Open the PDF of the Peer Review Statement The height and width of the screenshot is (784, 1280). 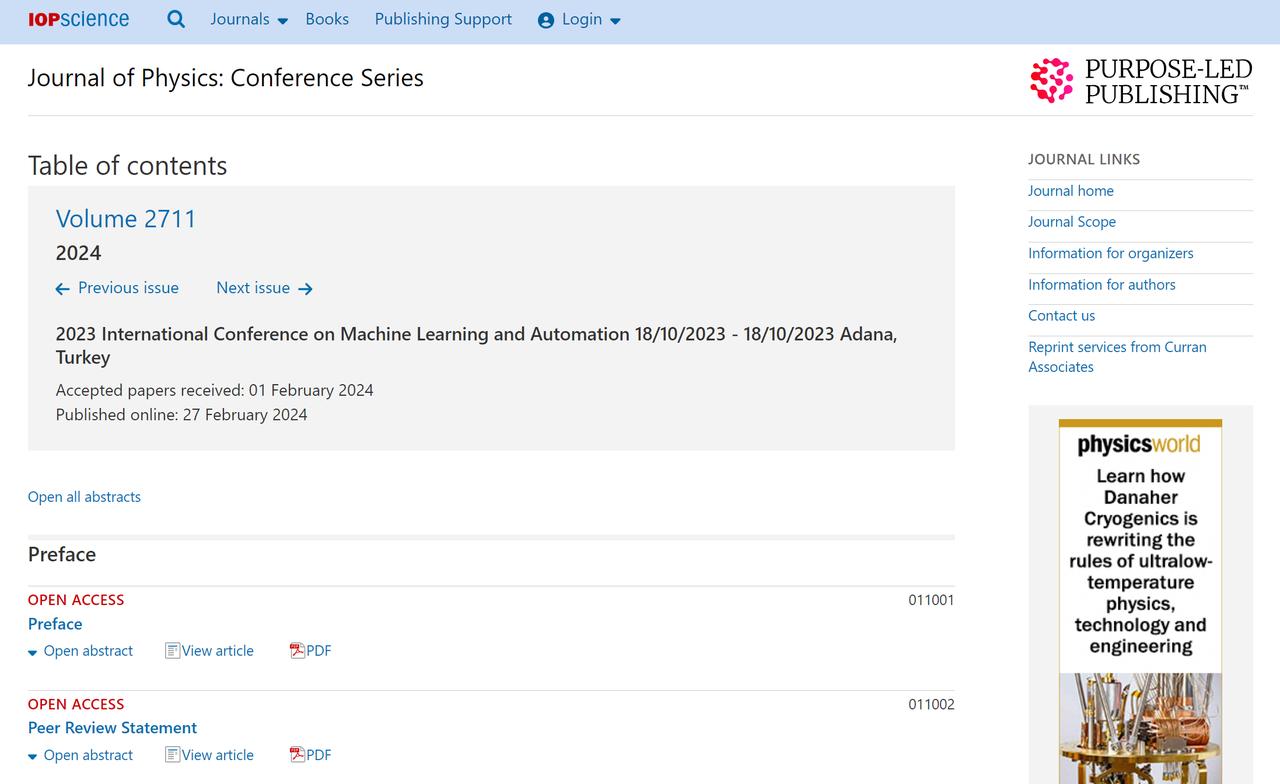(x=310, y=754)
